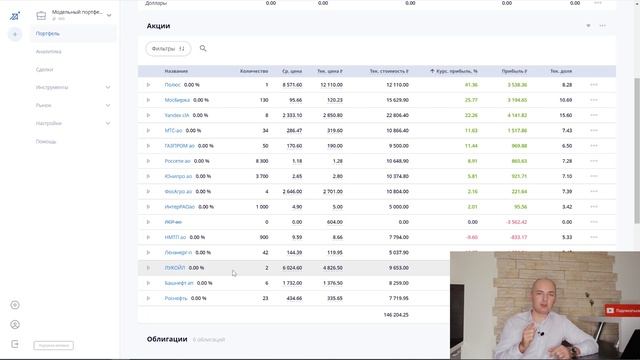640x360 pixels.
Task: Expand Инструменты menu chevron
Action: point(108,87)
